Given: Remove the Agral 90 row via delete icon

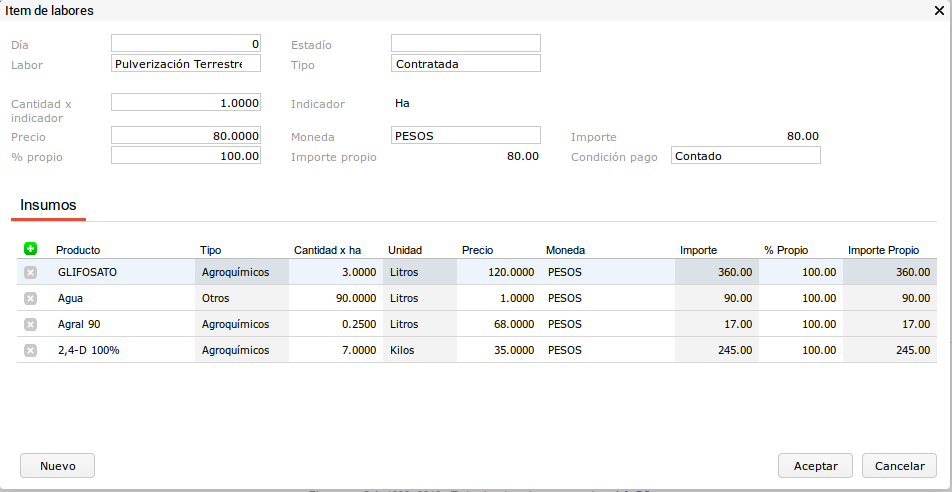Looking at the screenshot, I should coord(30,324).
